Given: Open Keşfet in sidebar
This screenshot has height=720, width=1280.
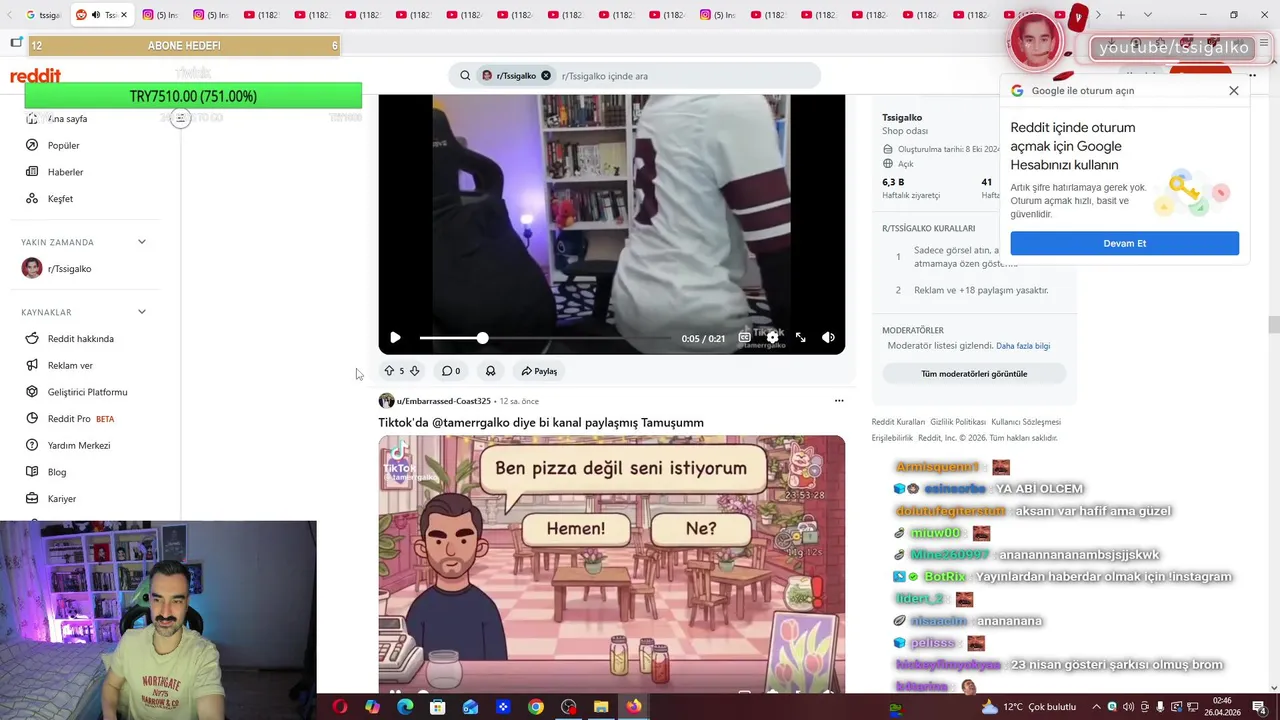Looking at the screenshot, I should (60, 199).
